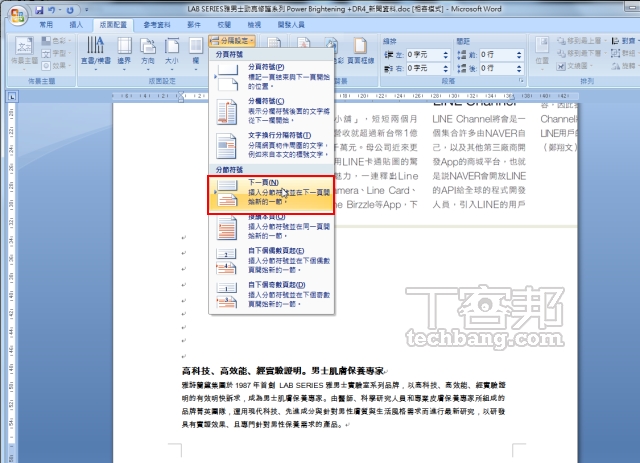Choose 接續本頁(O) continuous section break

pos(271,227)
